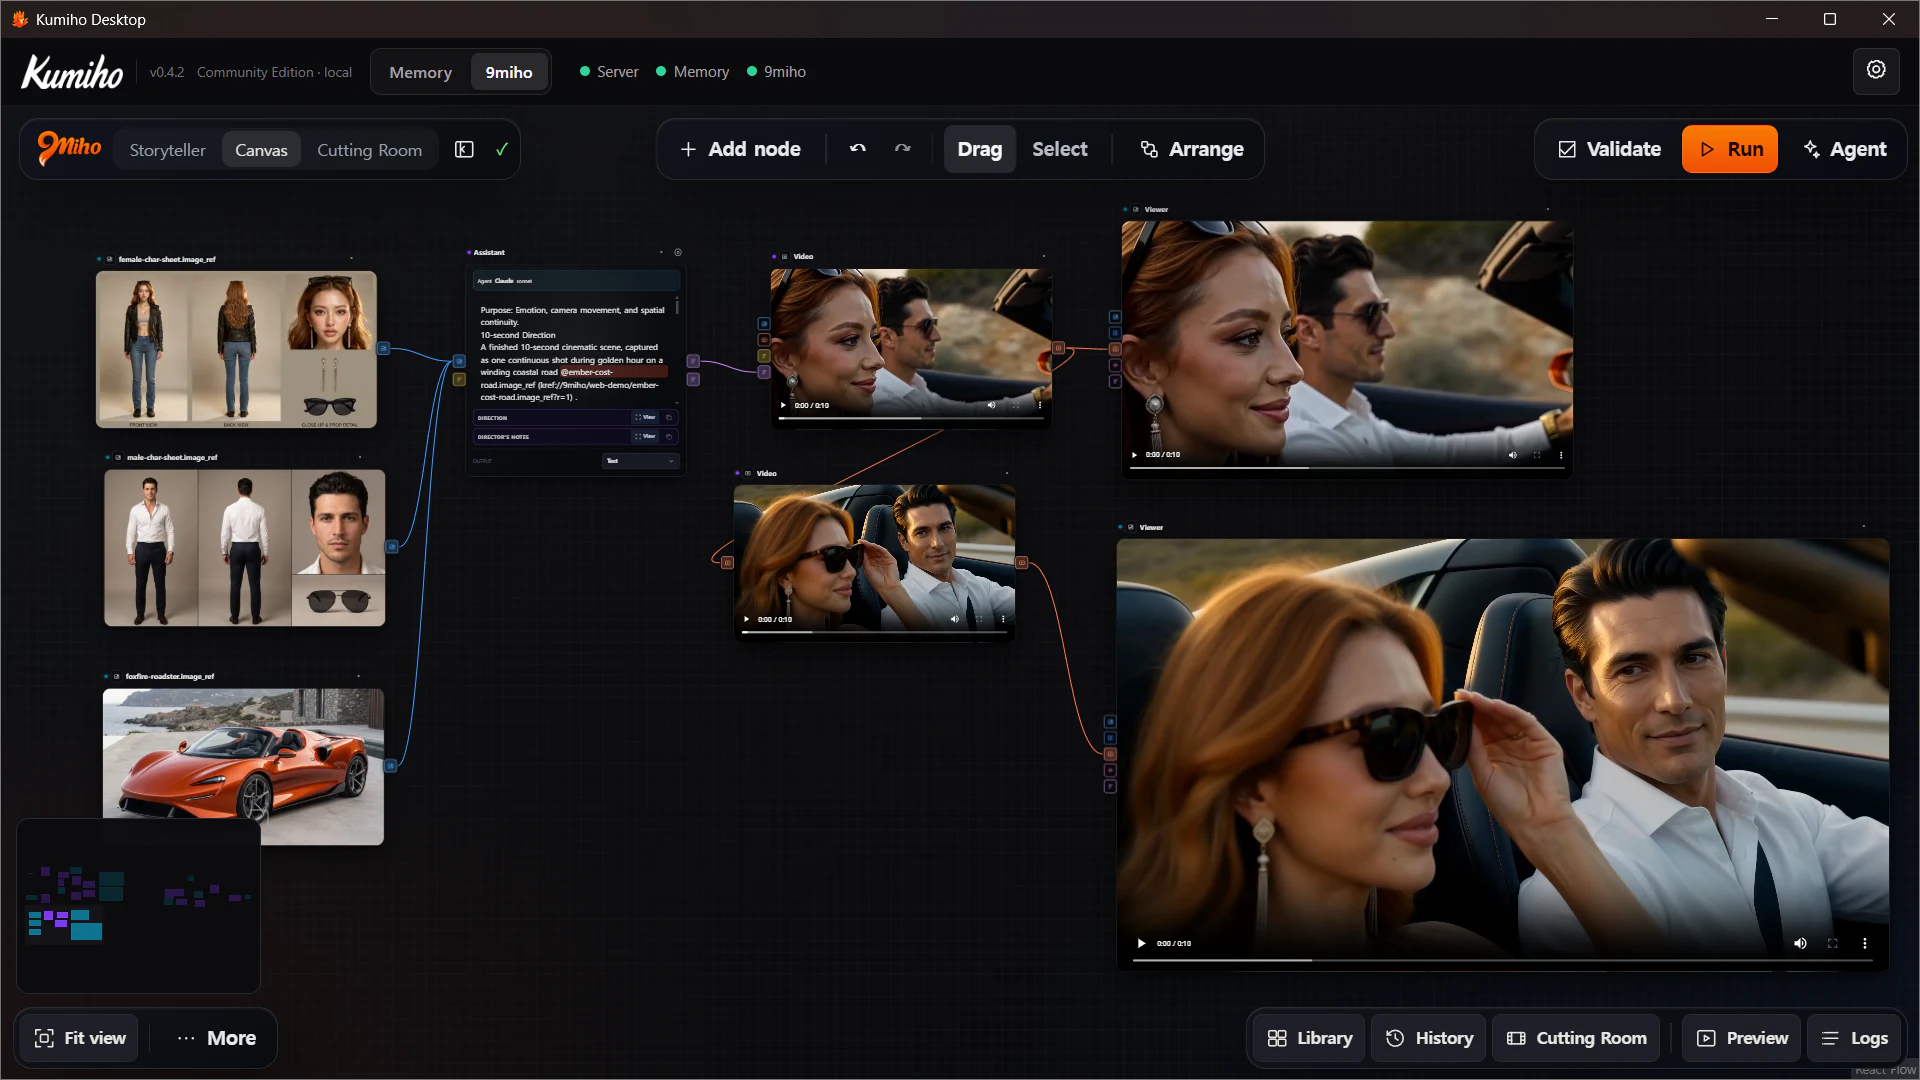
Task: Open more options on large bottom Viewer video
Action: 1864,943
